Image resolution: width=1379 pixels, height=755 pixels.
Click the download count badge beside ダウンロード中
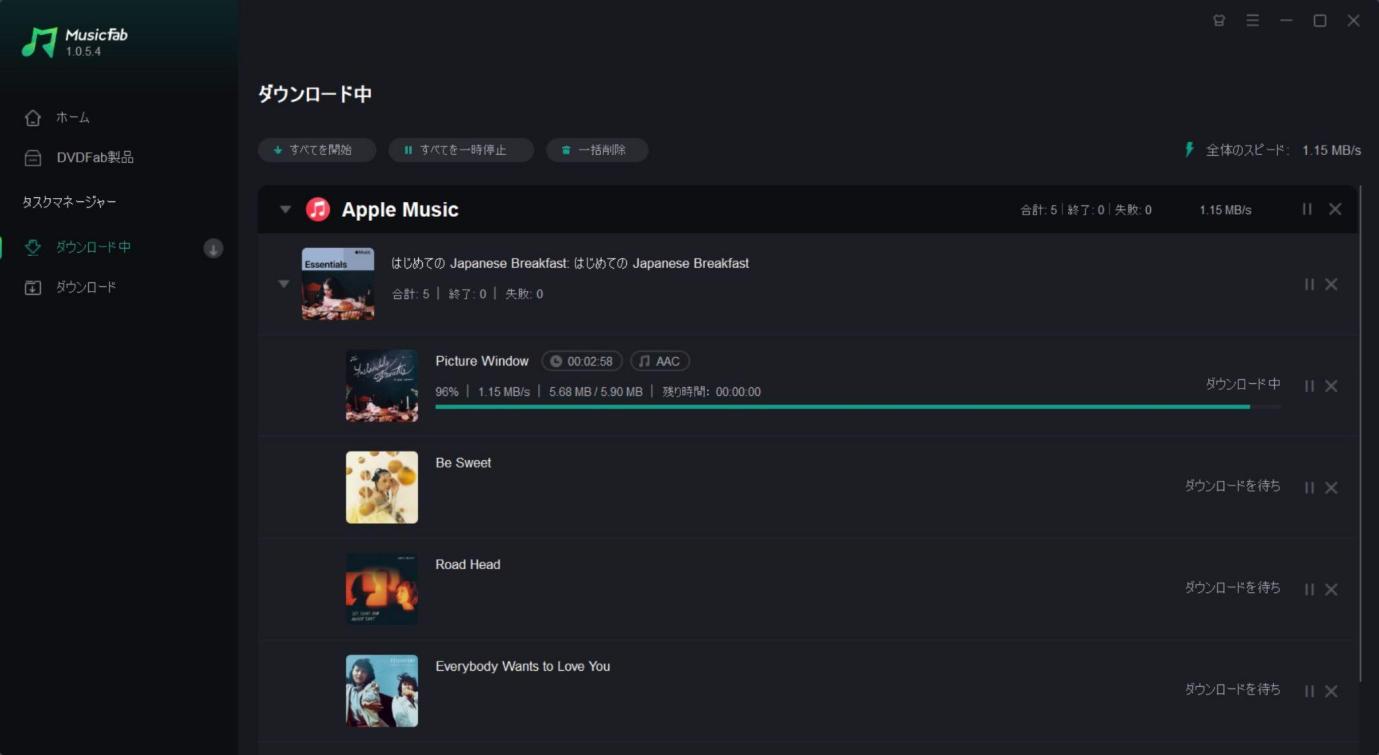pyautogui.click(x=213, y=248)
